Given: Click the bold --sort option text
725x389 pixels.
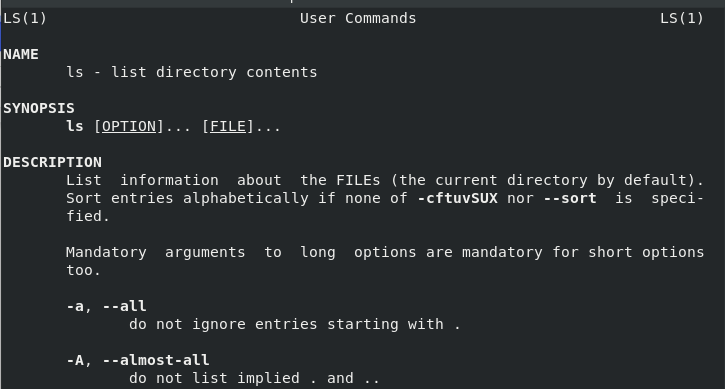Looking at the screenshot, I should (570, 198).
